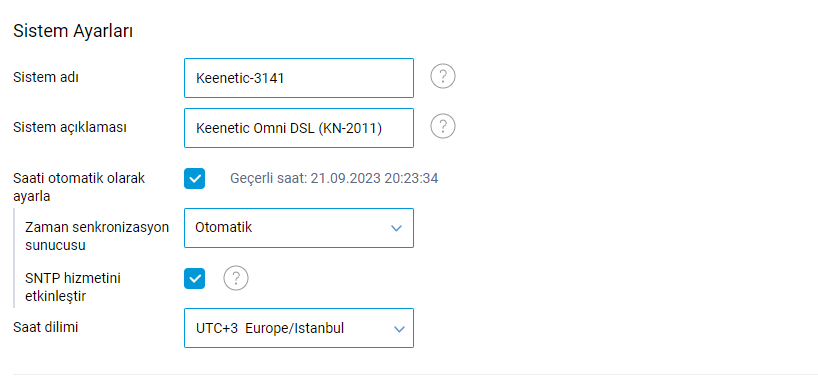Focus the Keenetic-3141 system name field

299,78
